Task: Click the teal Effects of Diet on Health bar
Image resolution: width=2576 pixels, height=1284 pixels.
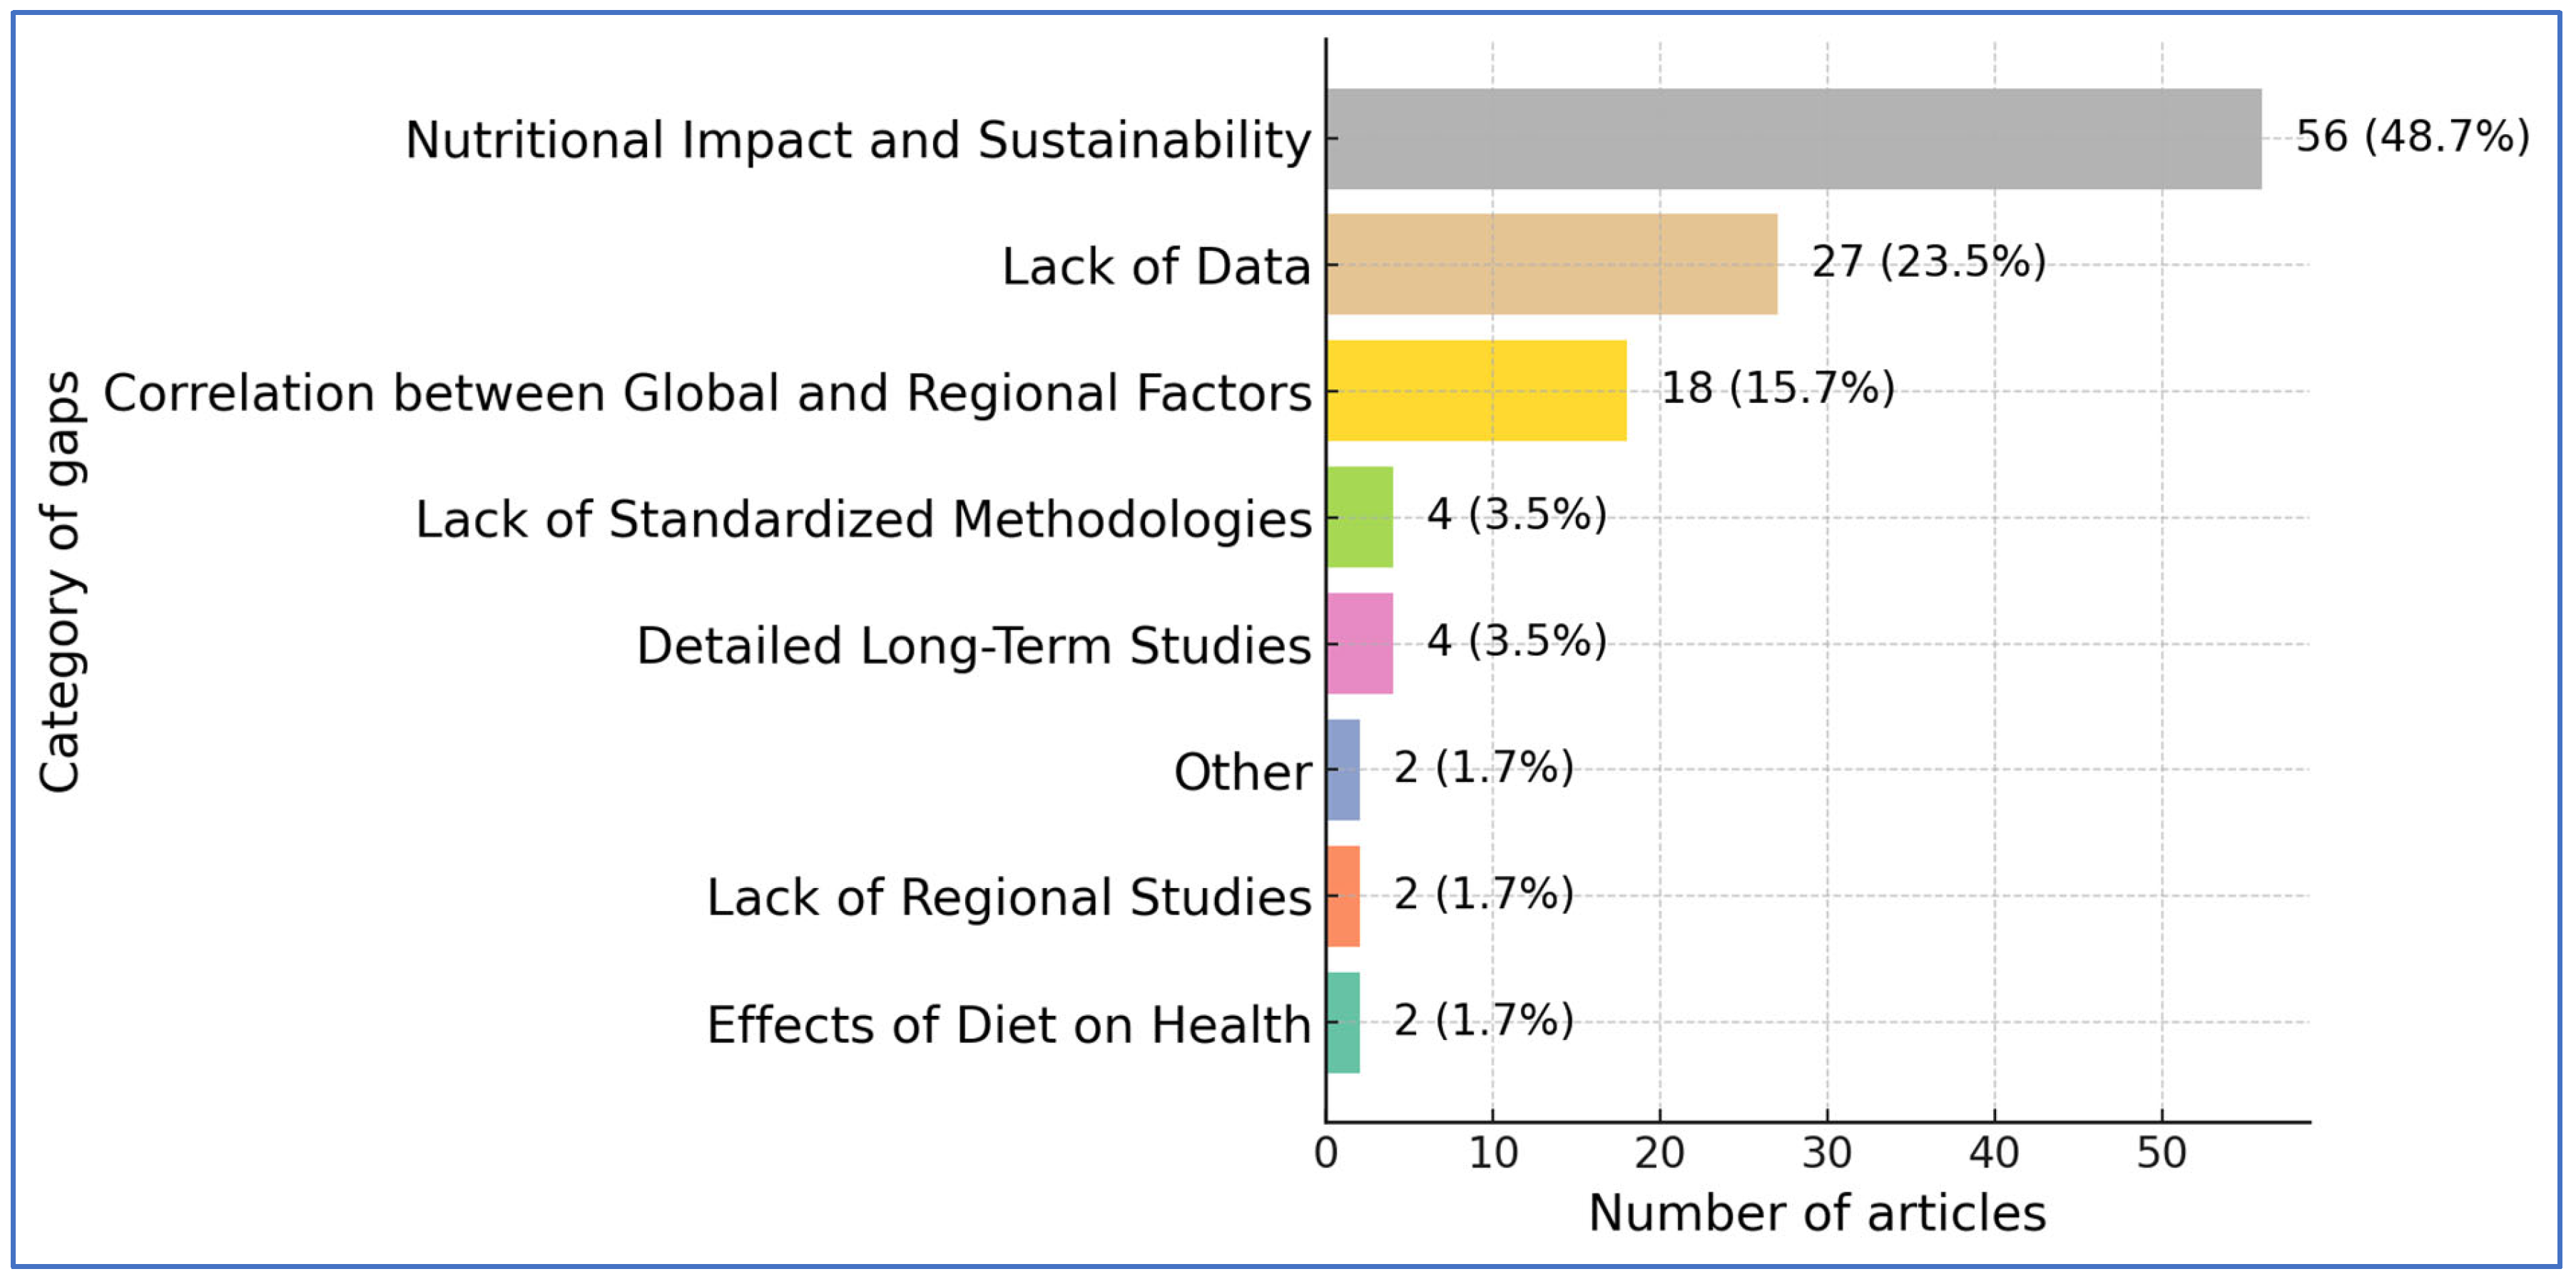Action: pyautogui.click(x=1343, y=1022)
